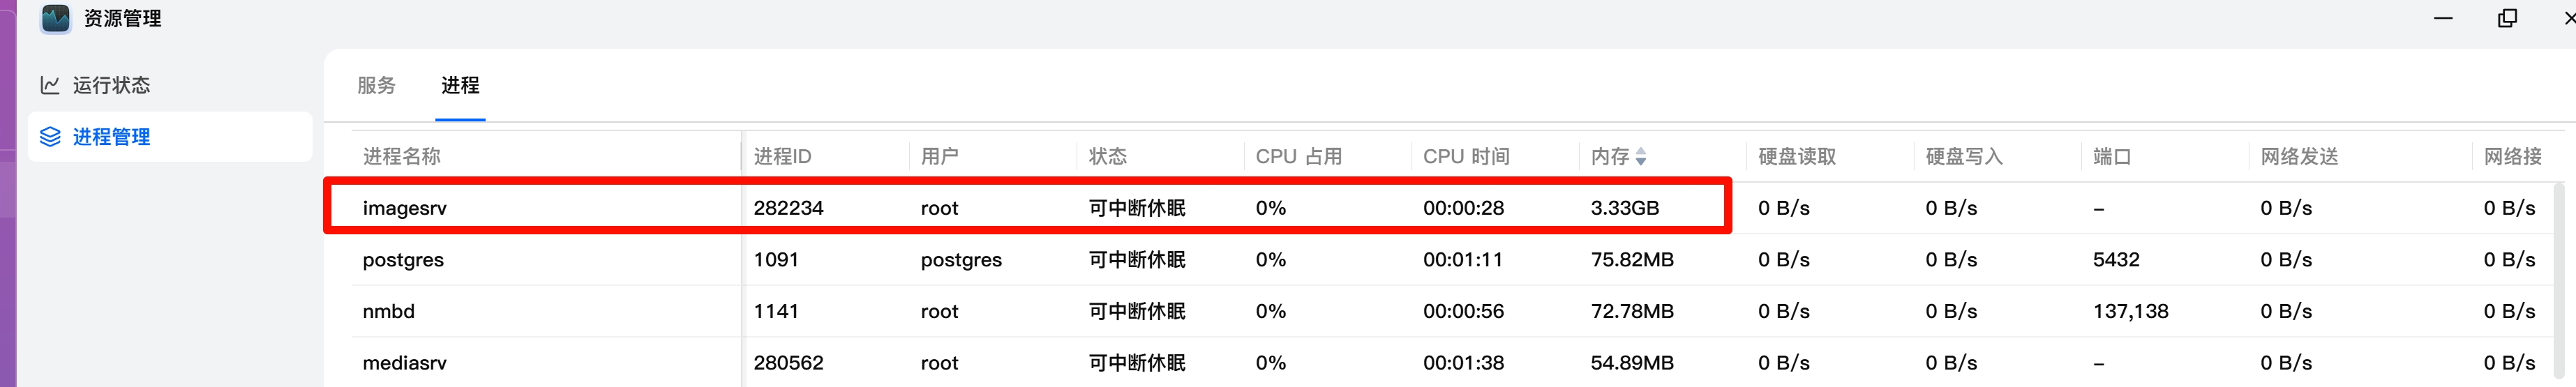Sort by 硬盘读取 column header
The image size is (2576, 387).
pos(1797,157)
